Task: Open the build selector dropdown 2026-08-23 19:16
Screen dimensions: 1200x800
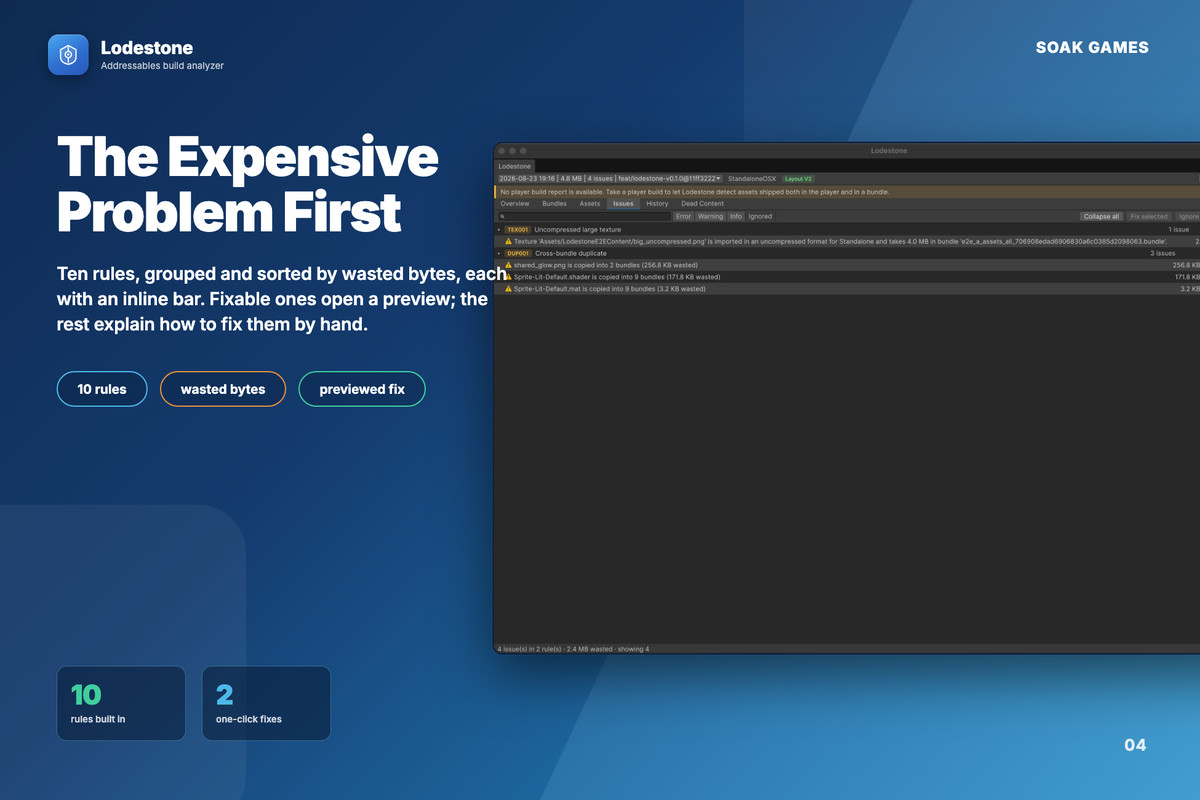Action: click(x=610, y=179)
